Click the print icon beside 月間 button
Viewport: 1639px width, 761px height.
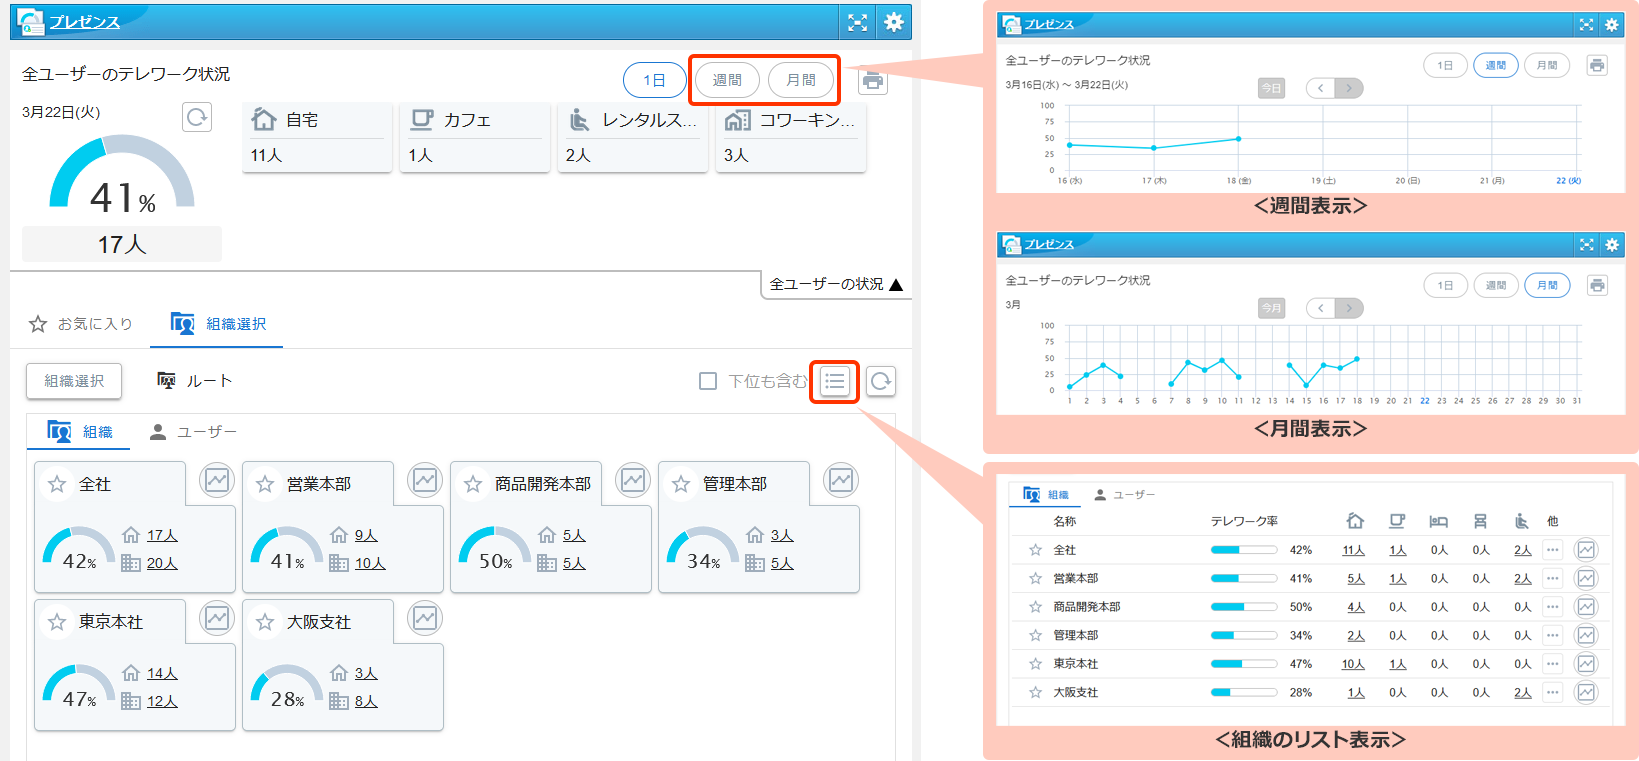click(873, 81)
